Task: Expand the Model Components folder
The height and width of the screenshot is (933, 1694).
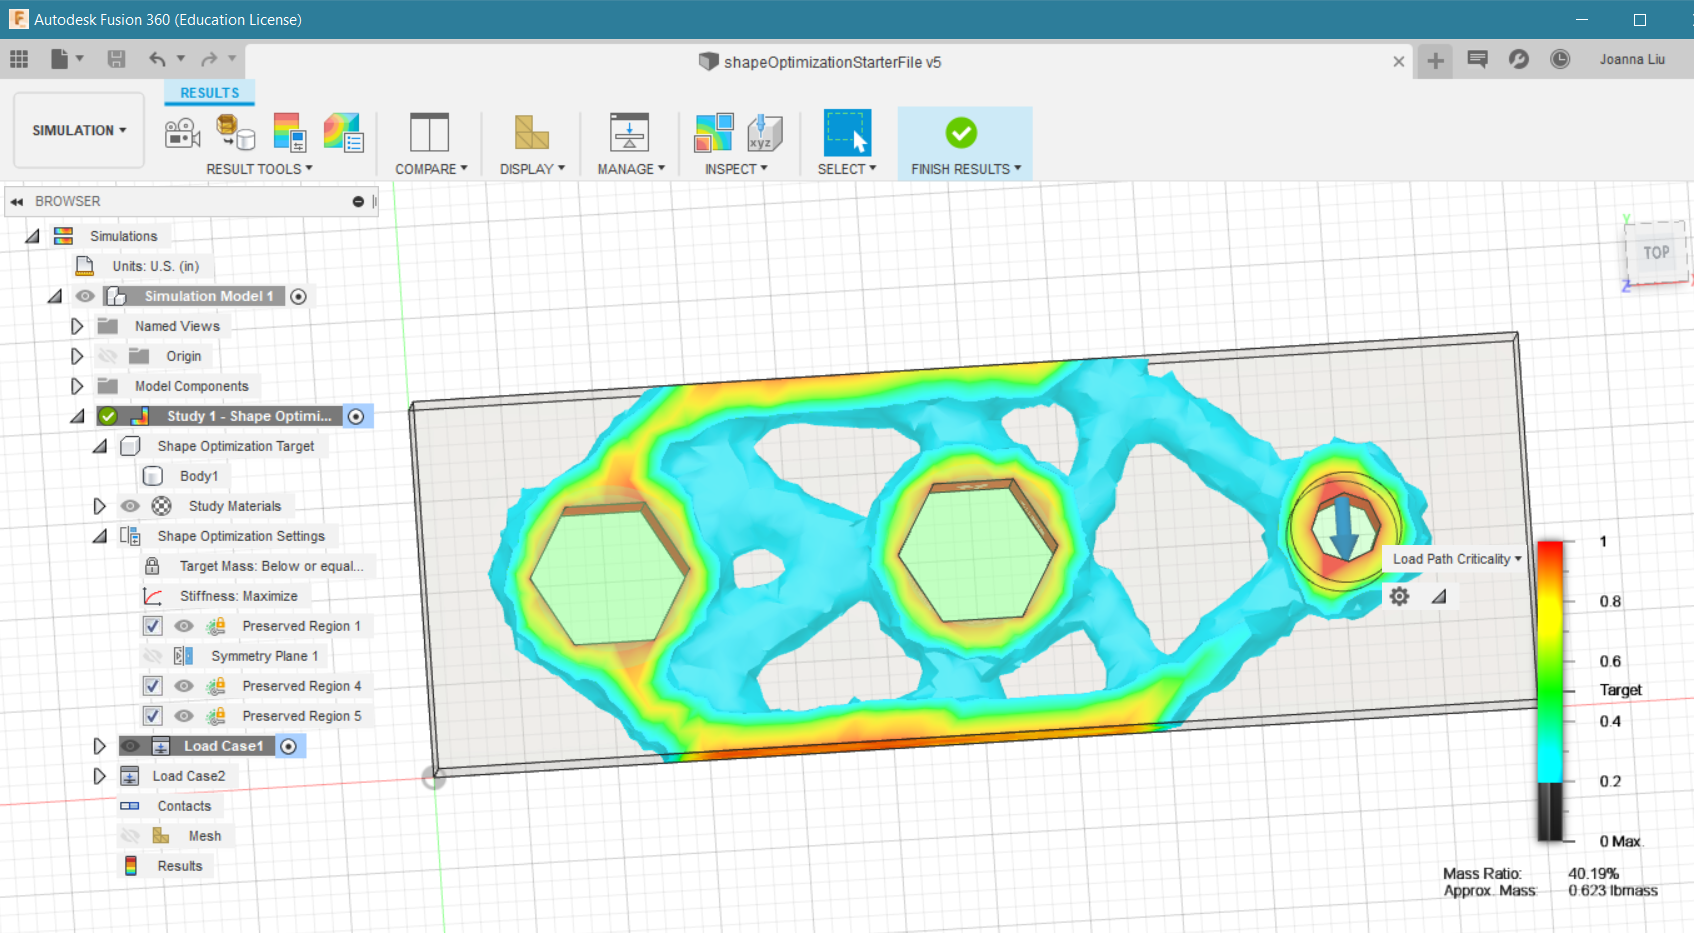Action: click(77, 386)
